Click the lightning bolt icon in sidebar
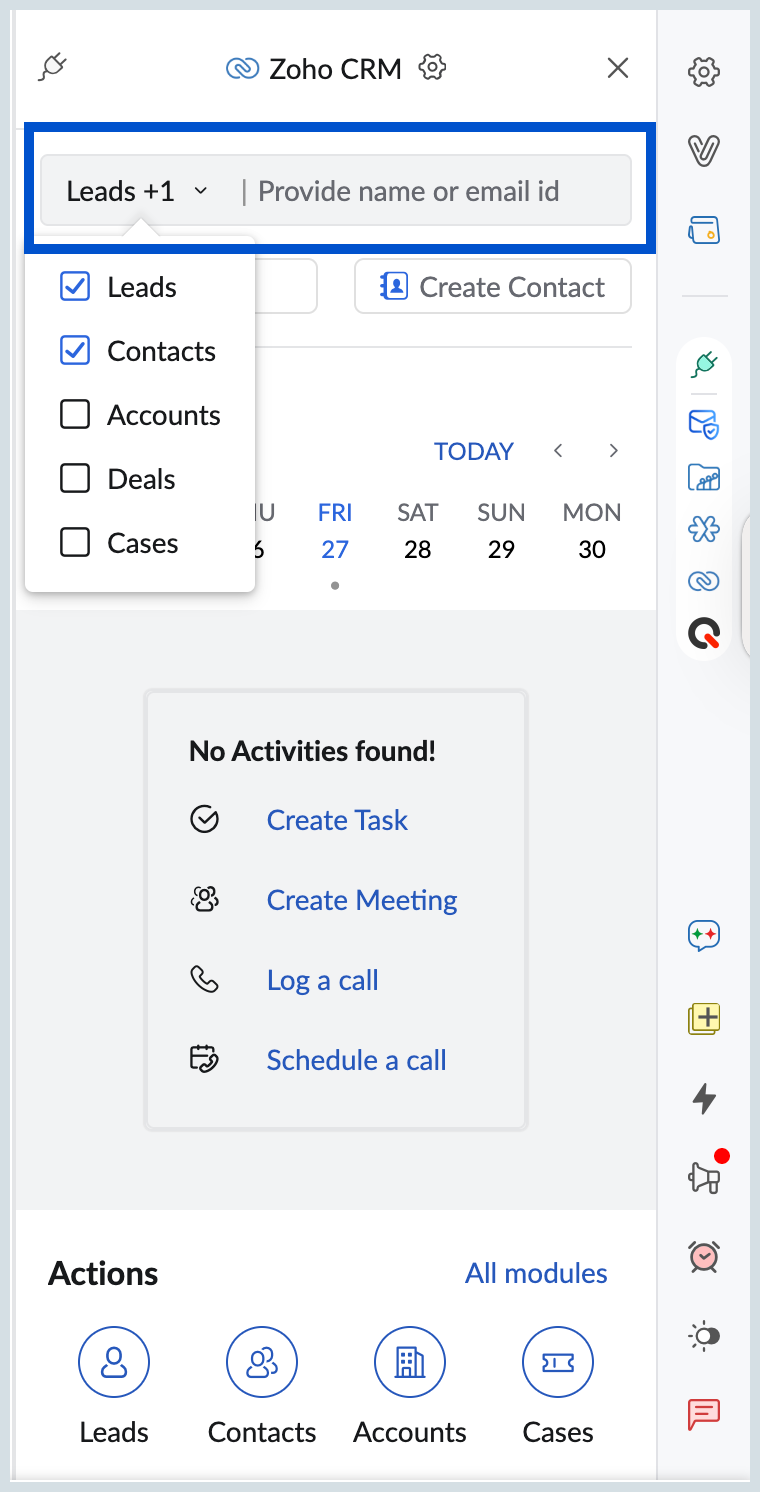This screenshot has width=760, height=1492. (x=705, y=1098)
